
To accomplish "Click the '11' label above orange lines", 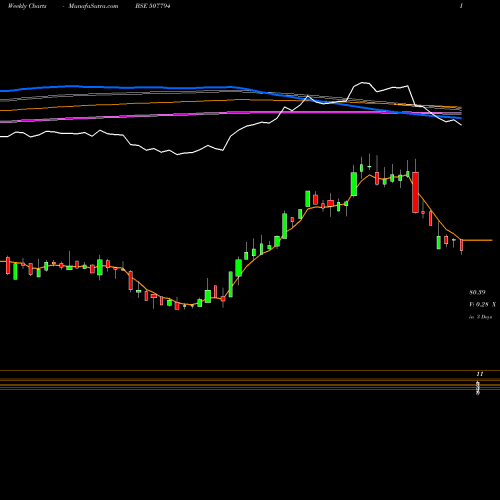I will (x=480, y=374).
